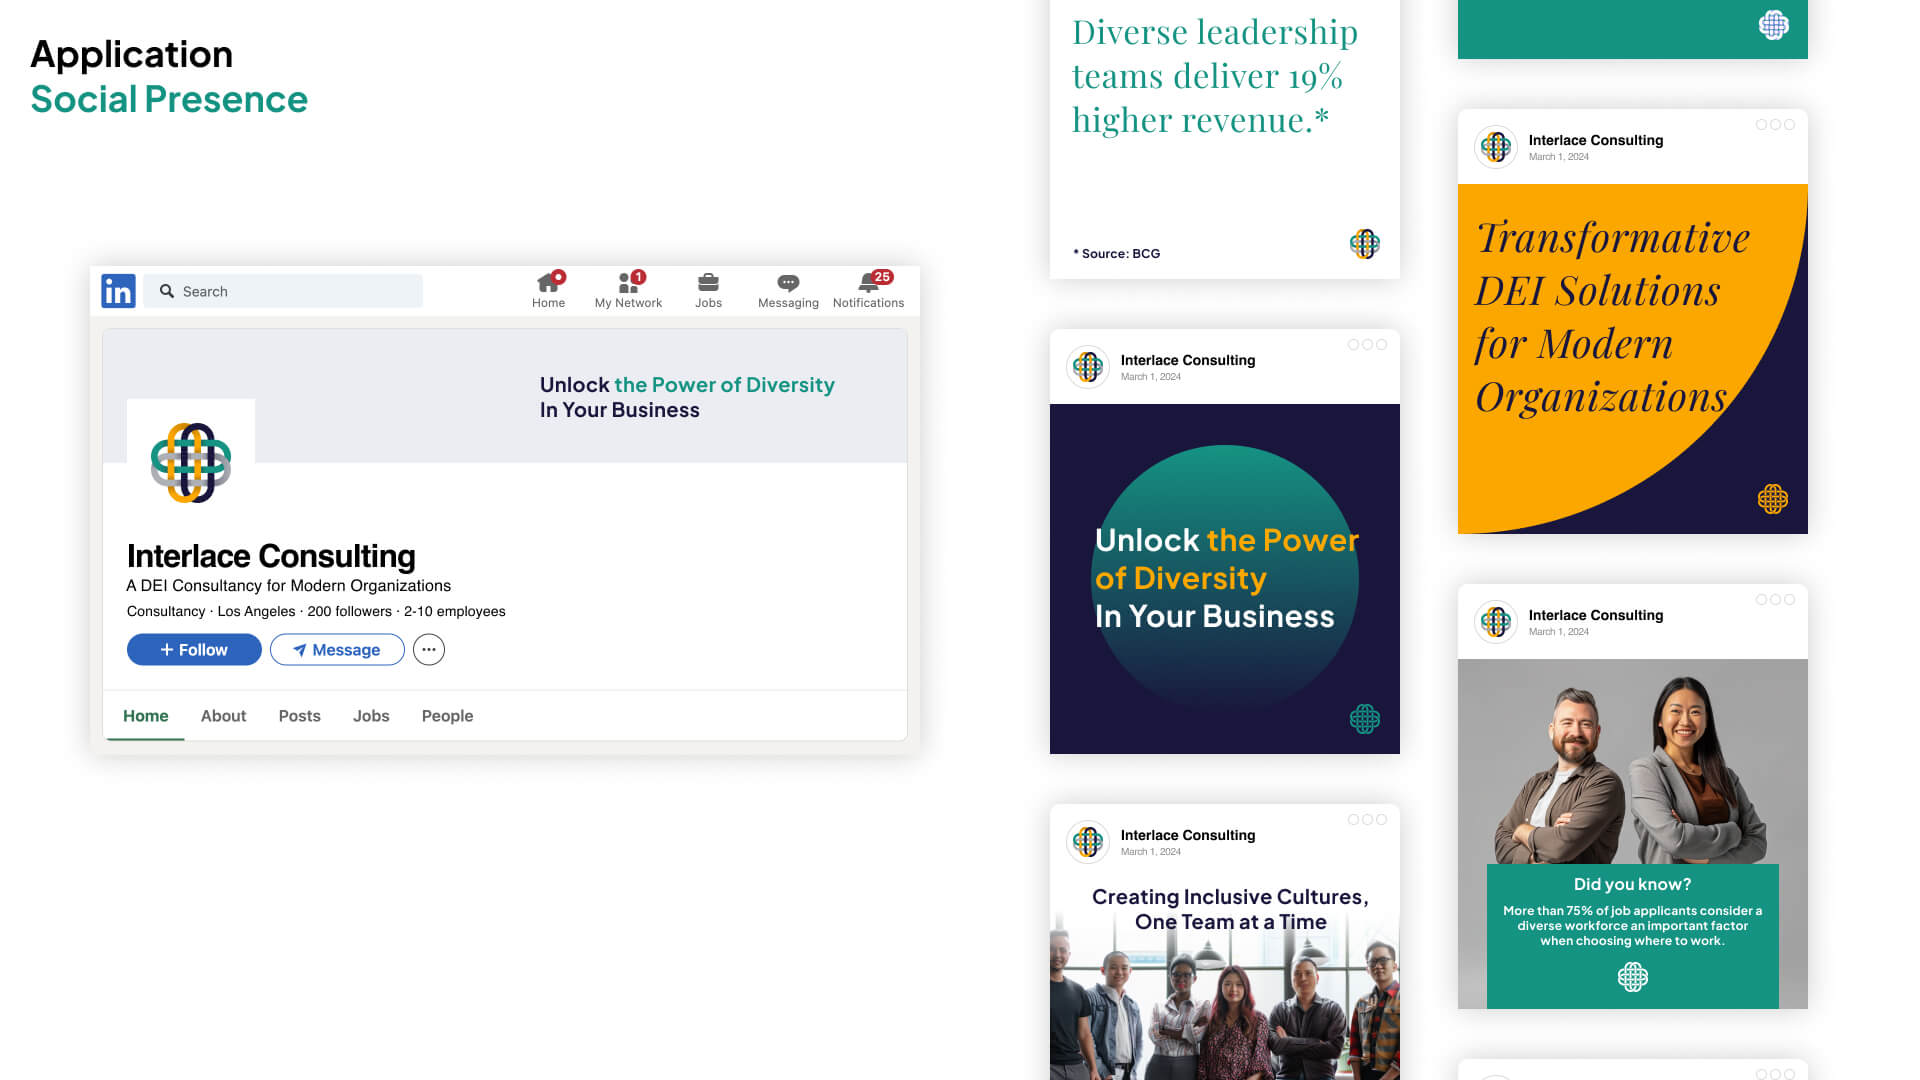
Task: Open the Home nav icon
Action: click(x=548, y=290)
